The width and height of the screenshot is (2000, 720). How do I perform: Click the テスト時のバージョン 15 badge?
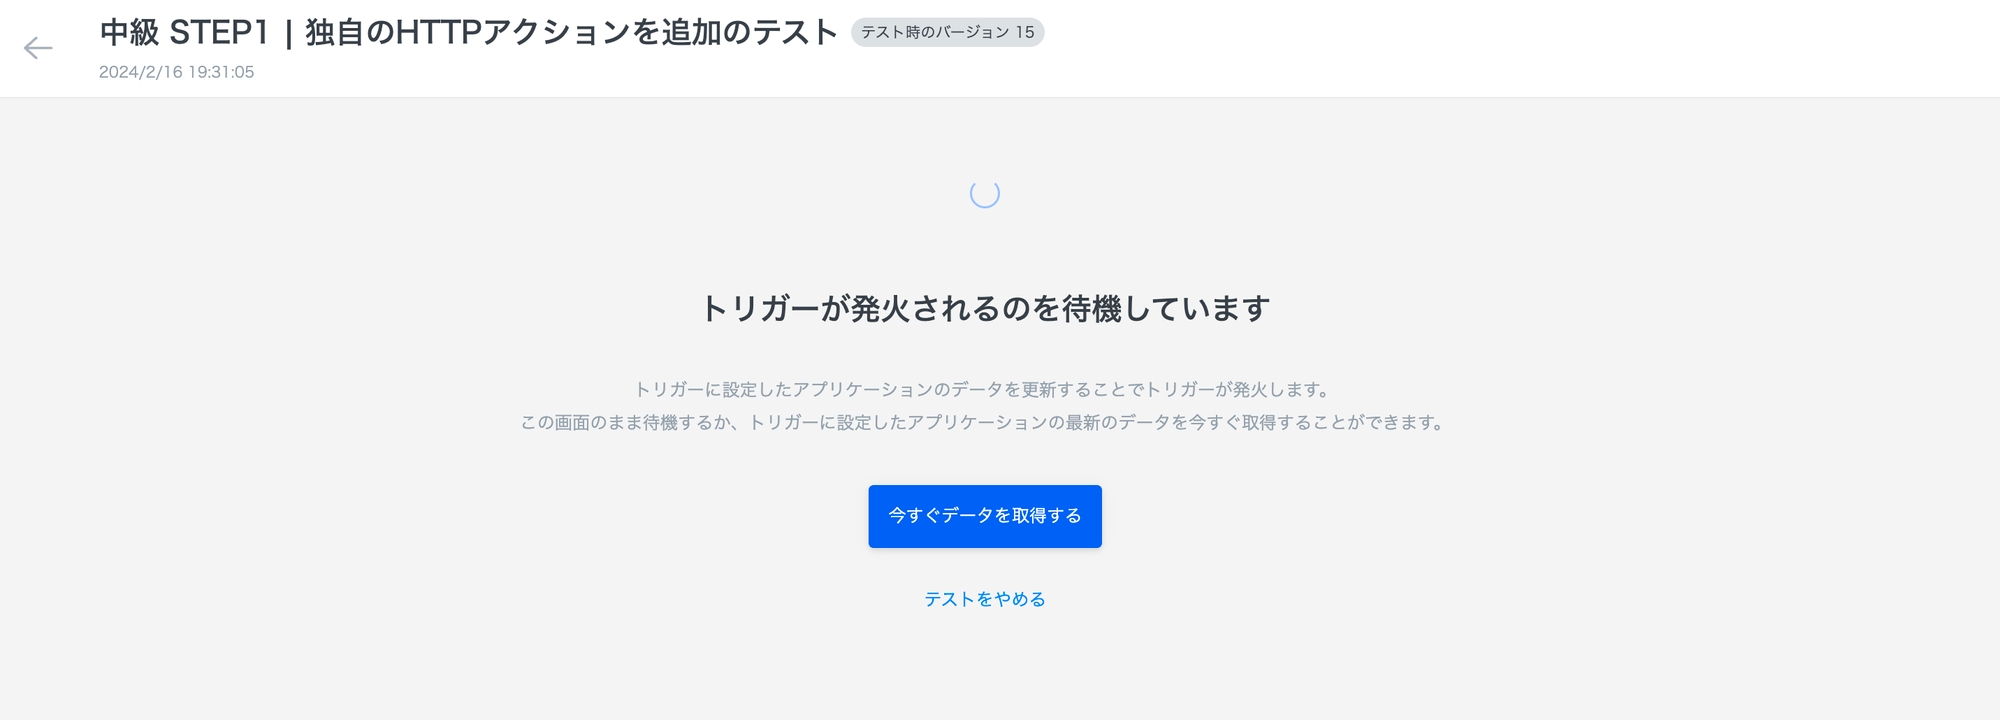point(947,32)
